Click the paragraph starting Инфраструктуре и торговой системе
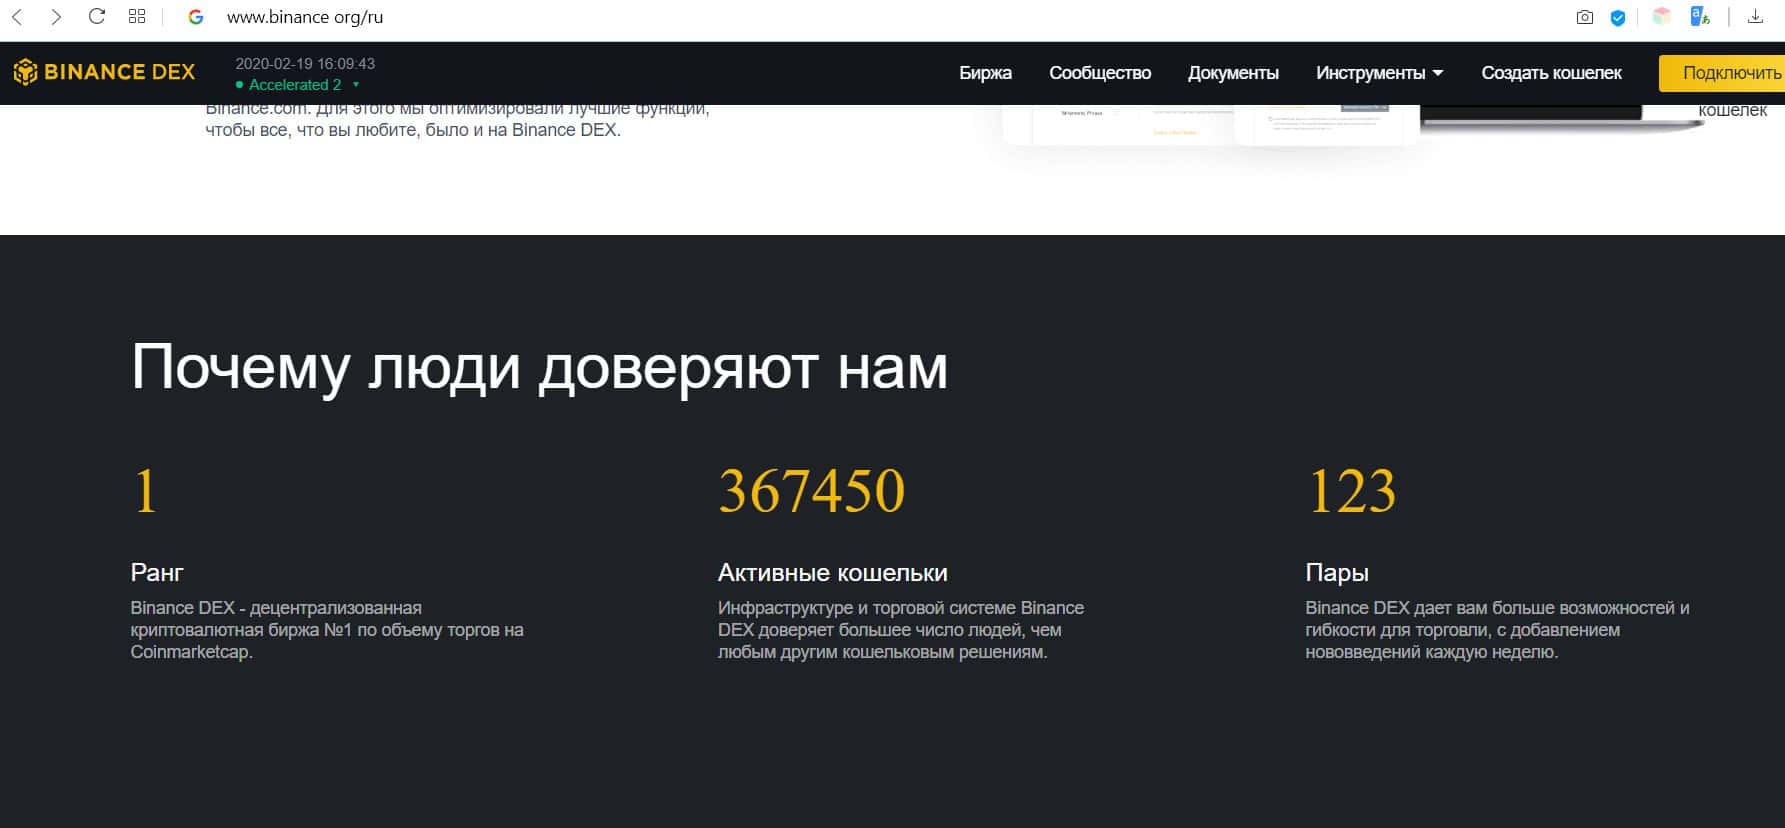Viewport: 1785px width, 828px height. pos(901,630)
